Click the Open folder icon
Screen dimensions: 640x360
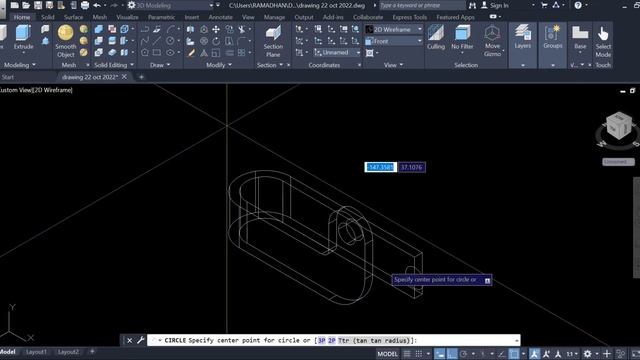tap(26, 5)
